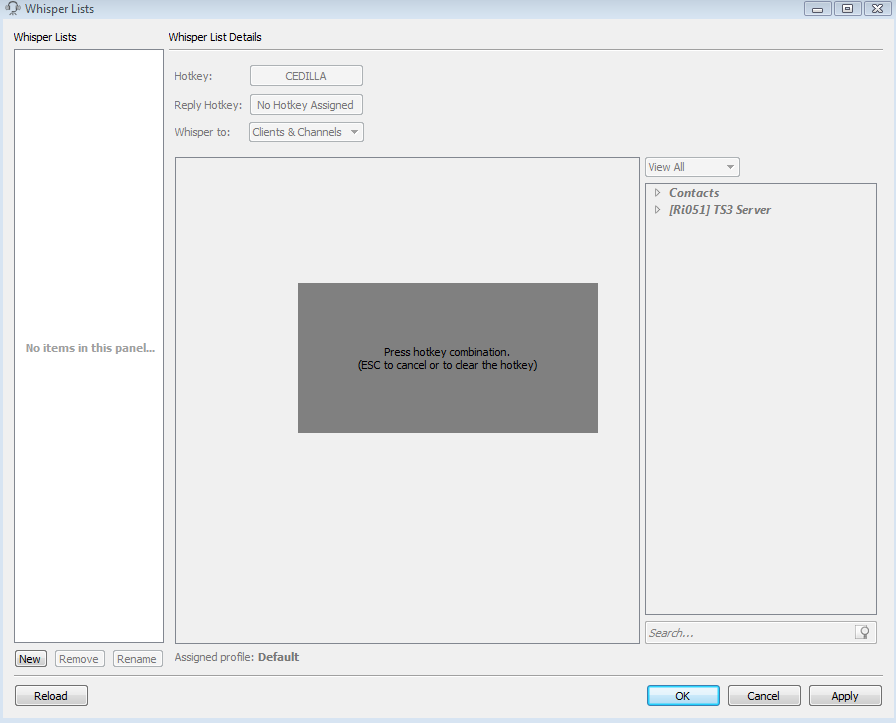896x723 pixels.
Task: Create a new whisper list with New
Action: pos(30,659)
